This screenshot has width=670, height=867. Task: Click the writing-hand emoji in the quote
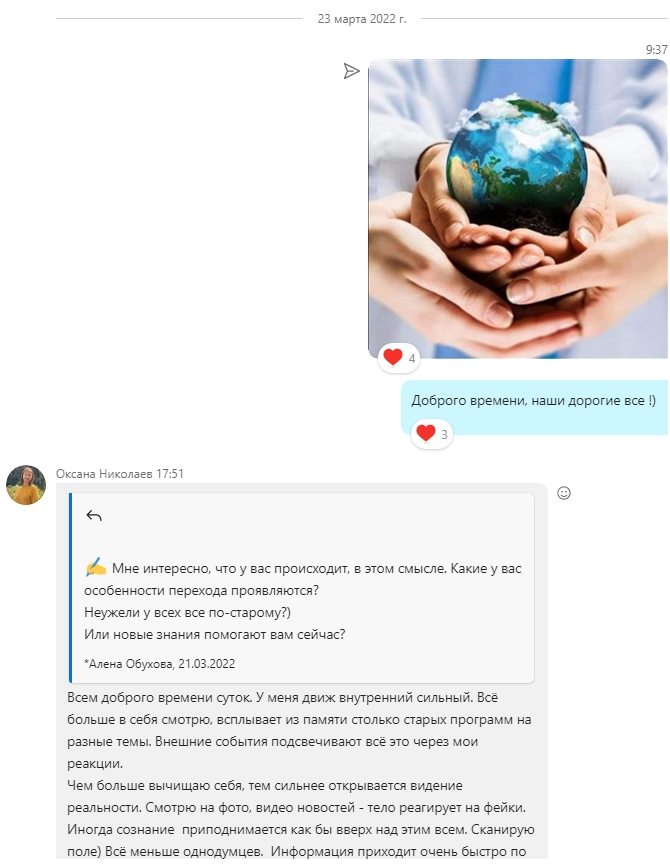96,568
